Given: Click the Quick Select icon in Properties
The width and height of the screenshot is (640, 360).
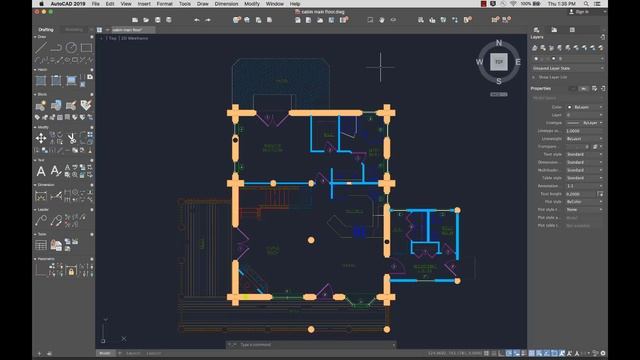Looking at the screenshot, I should pyautogui.click(x=594, y=88).
